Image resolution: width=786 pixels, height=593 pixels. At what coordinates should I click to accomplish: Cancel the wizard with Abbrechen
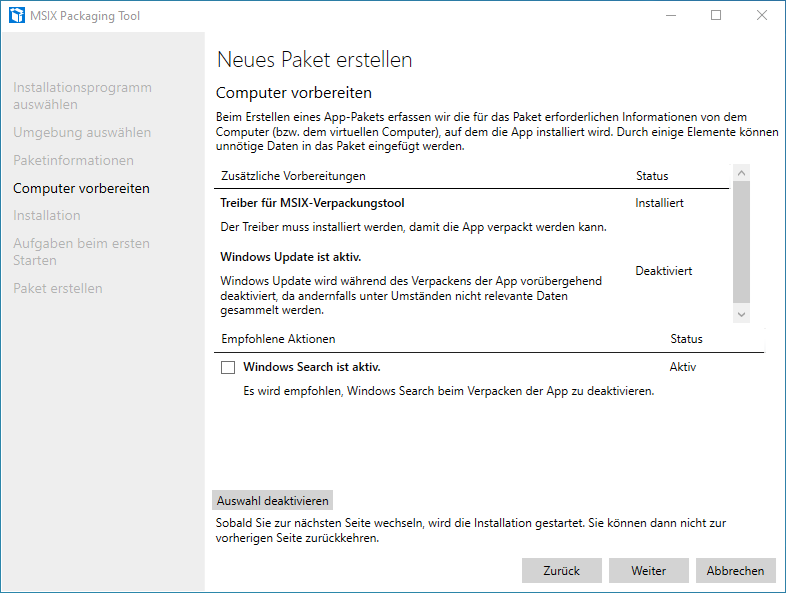pos(735,570)
